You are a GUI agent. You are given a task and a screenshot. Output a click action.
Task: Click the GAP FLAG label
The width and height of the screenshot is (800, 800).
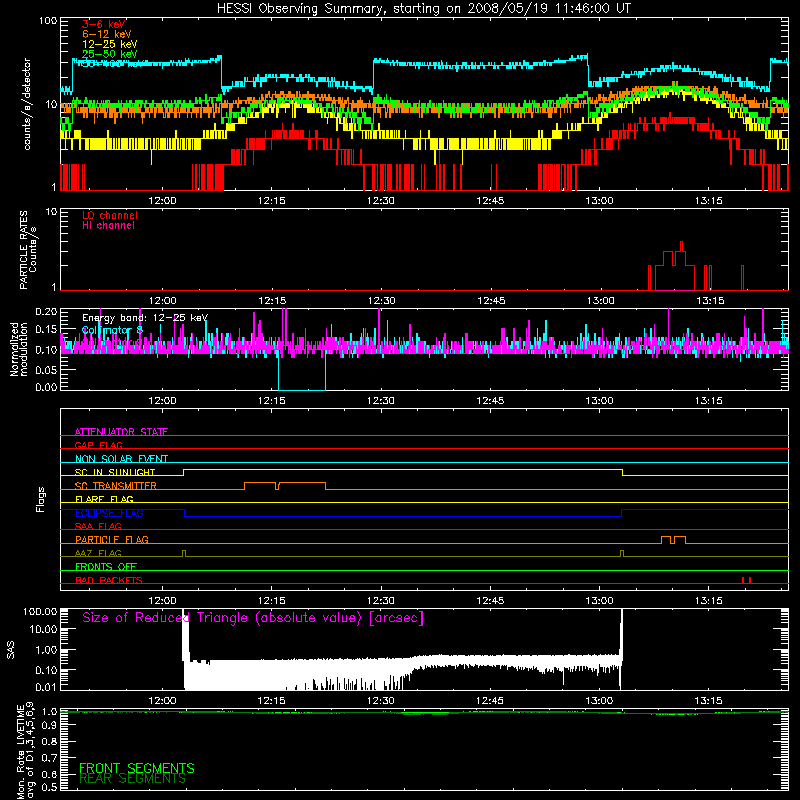click(x=98, y=445)
